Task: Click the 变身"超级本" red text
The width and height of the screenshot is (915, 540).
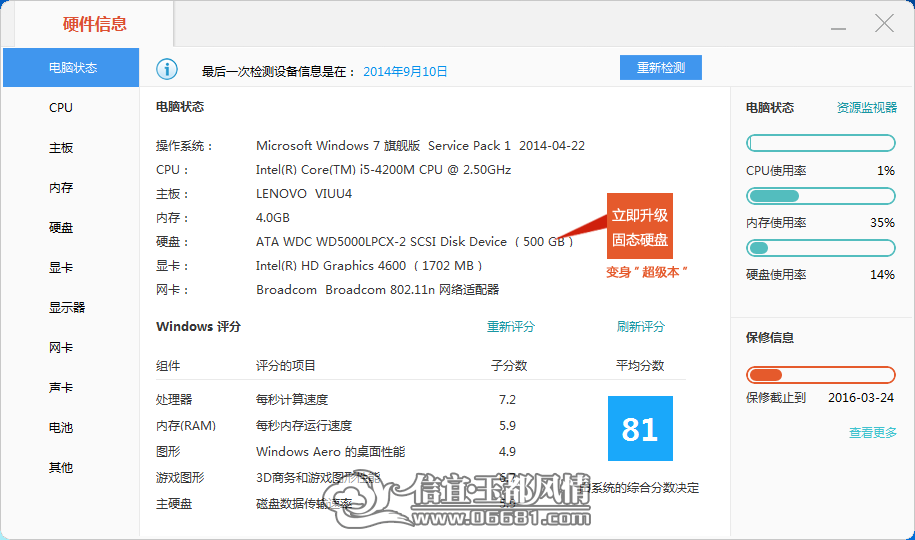Action: point(647,272)
